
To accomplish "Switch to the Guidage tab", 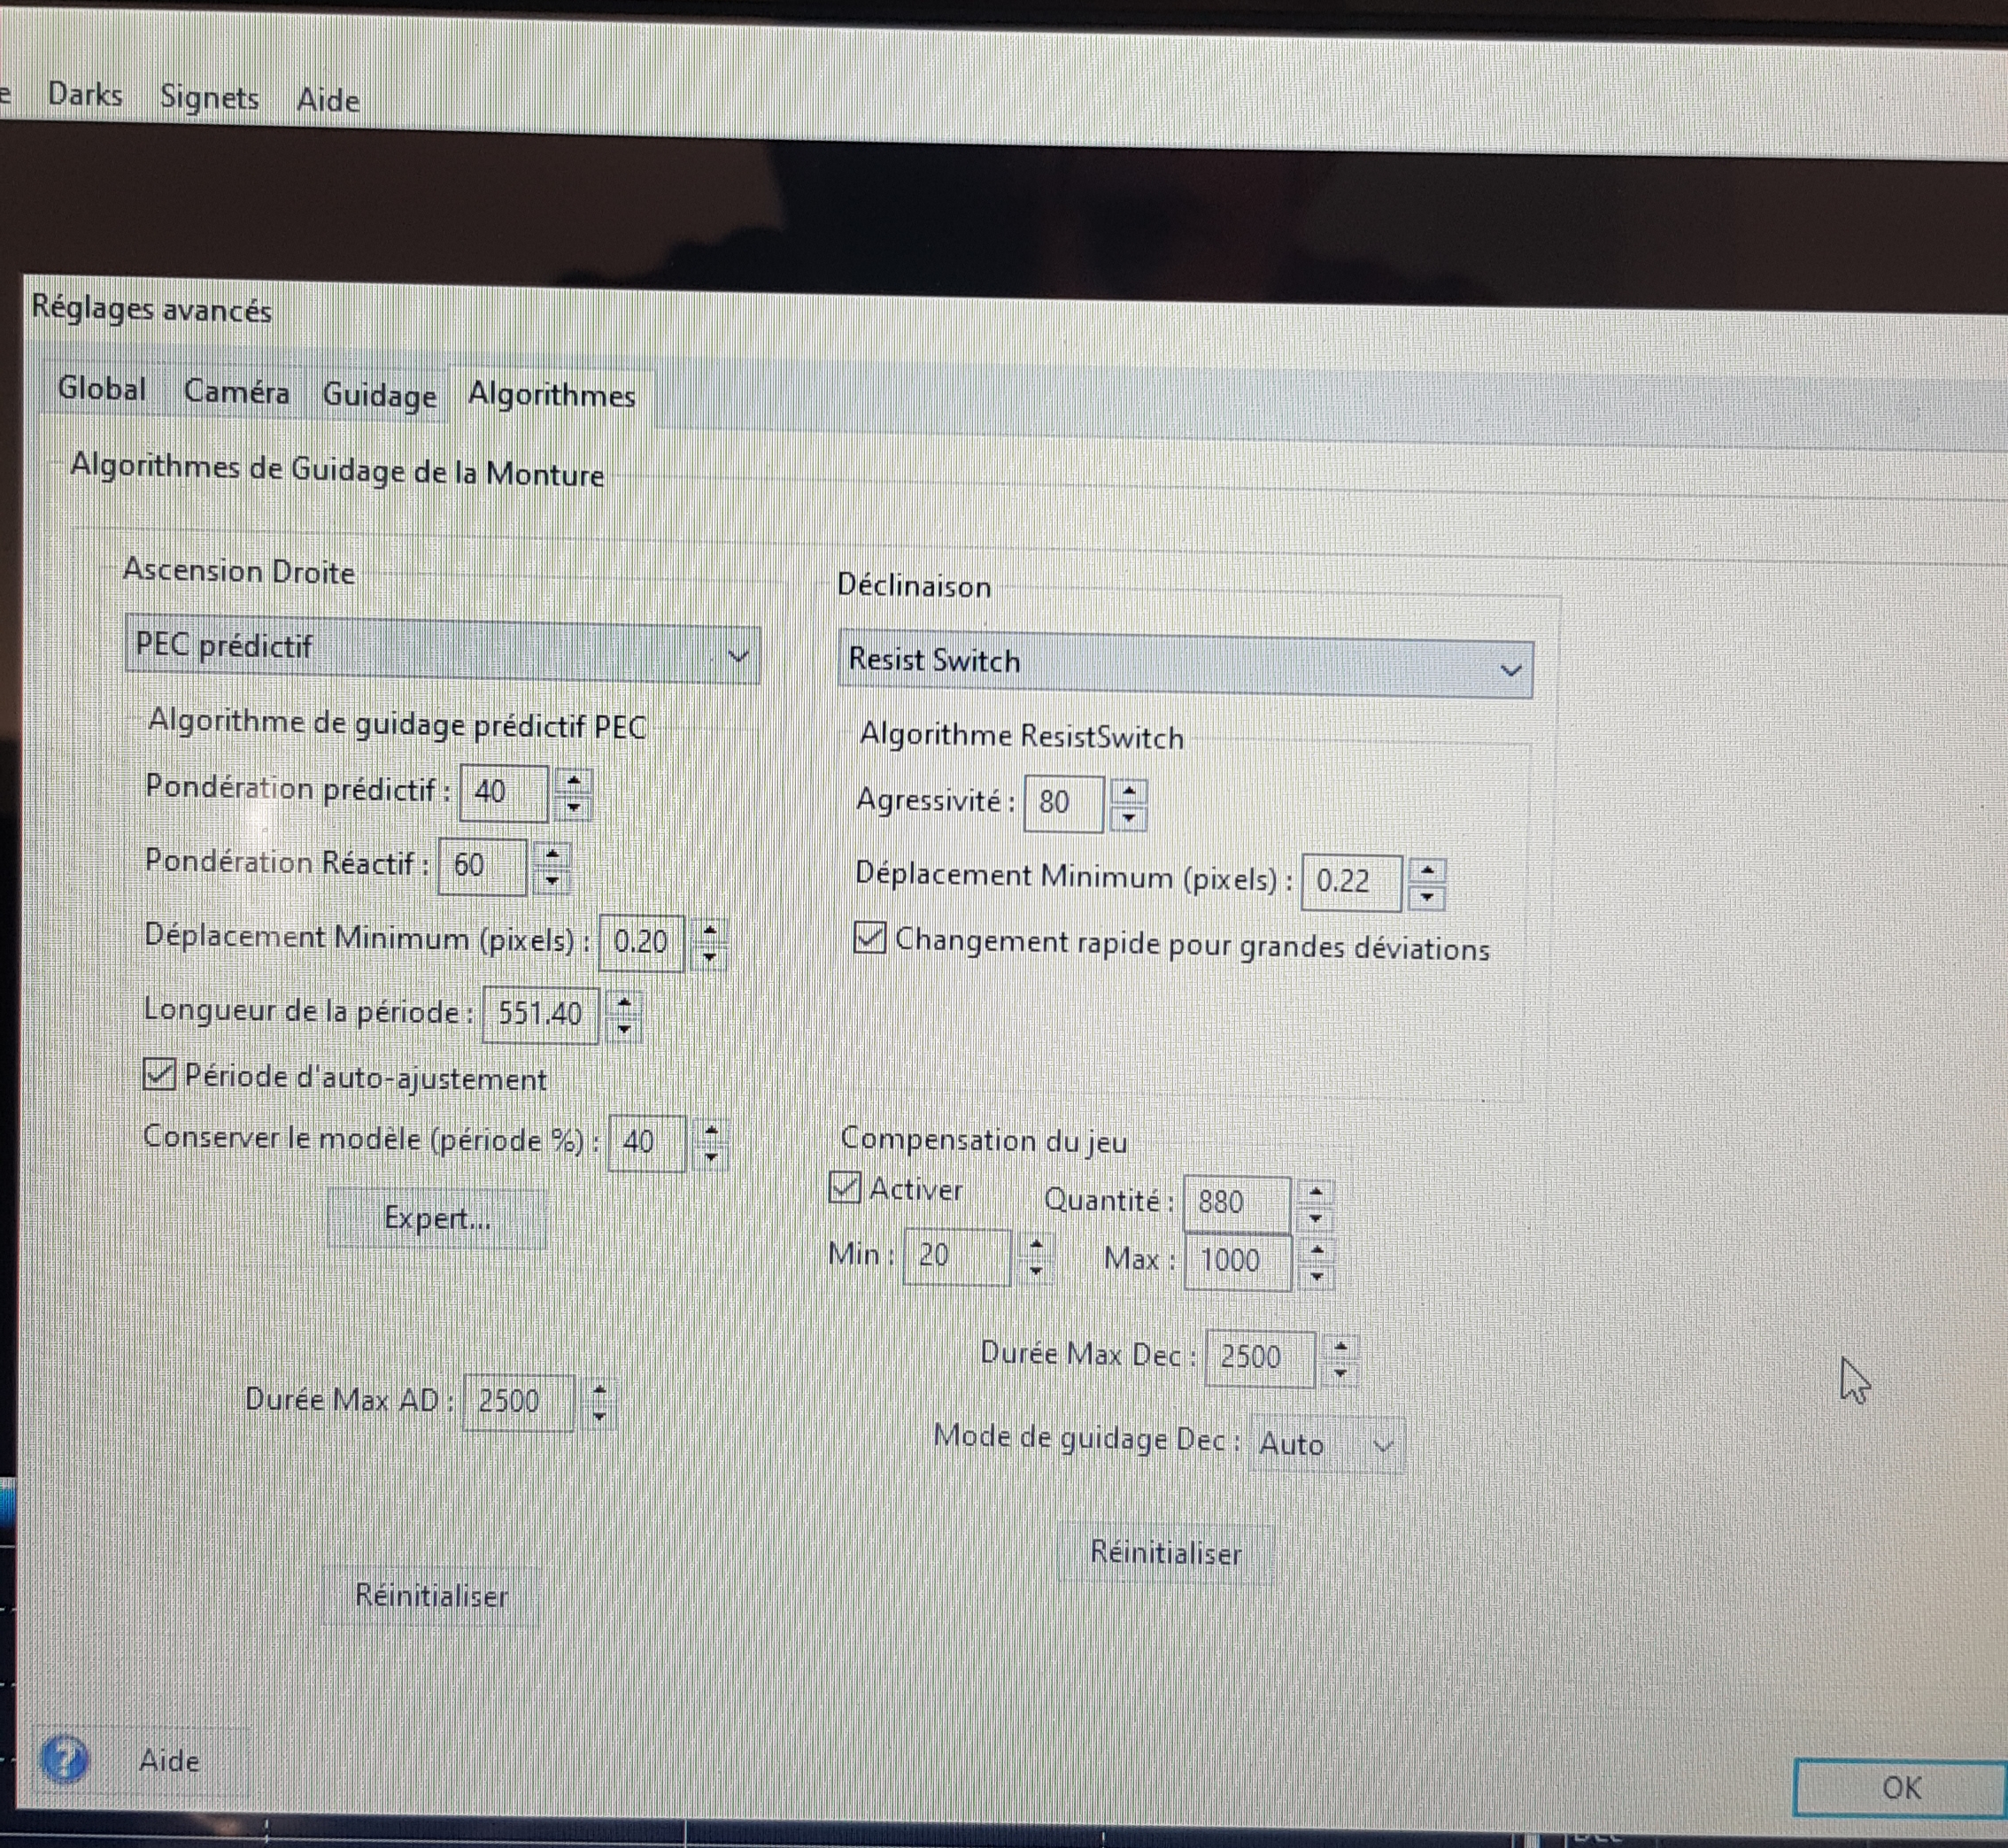I will pos(379,394).
